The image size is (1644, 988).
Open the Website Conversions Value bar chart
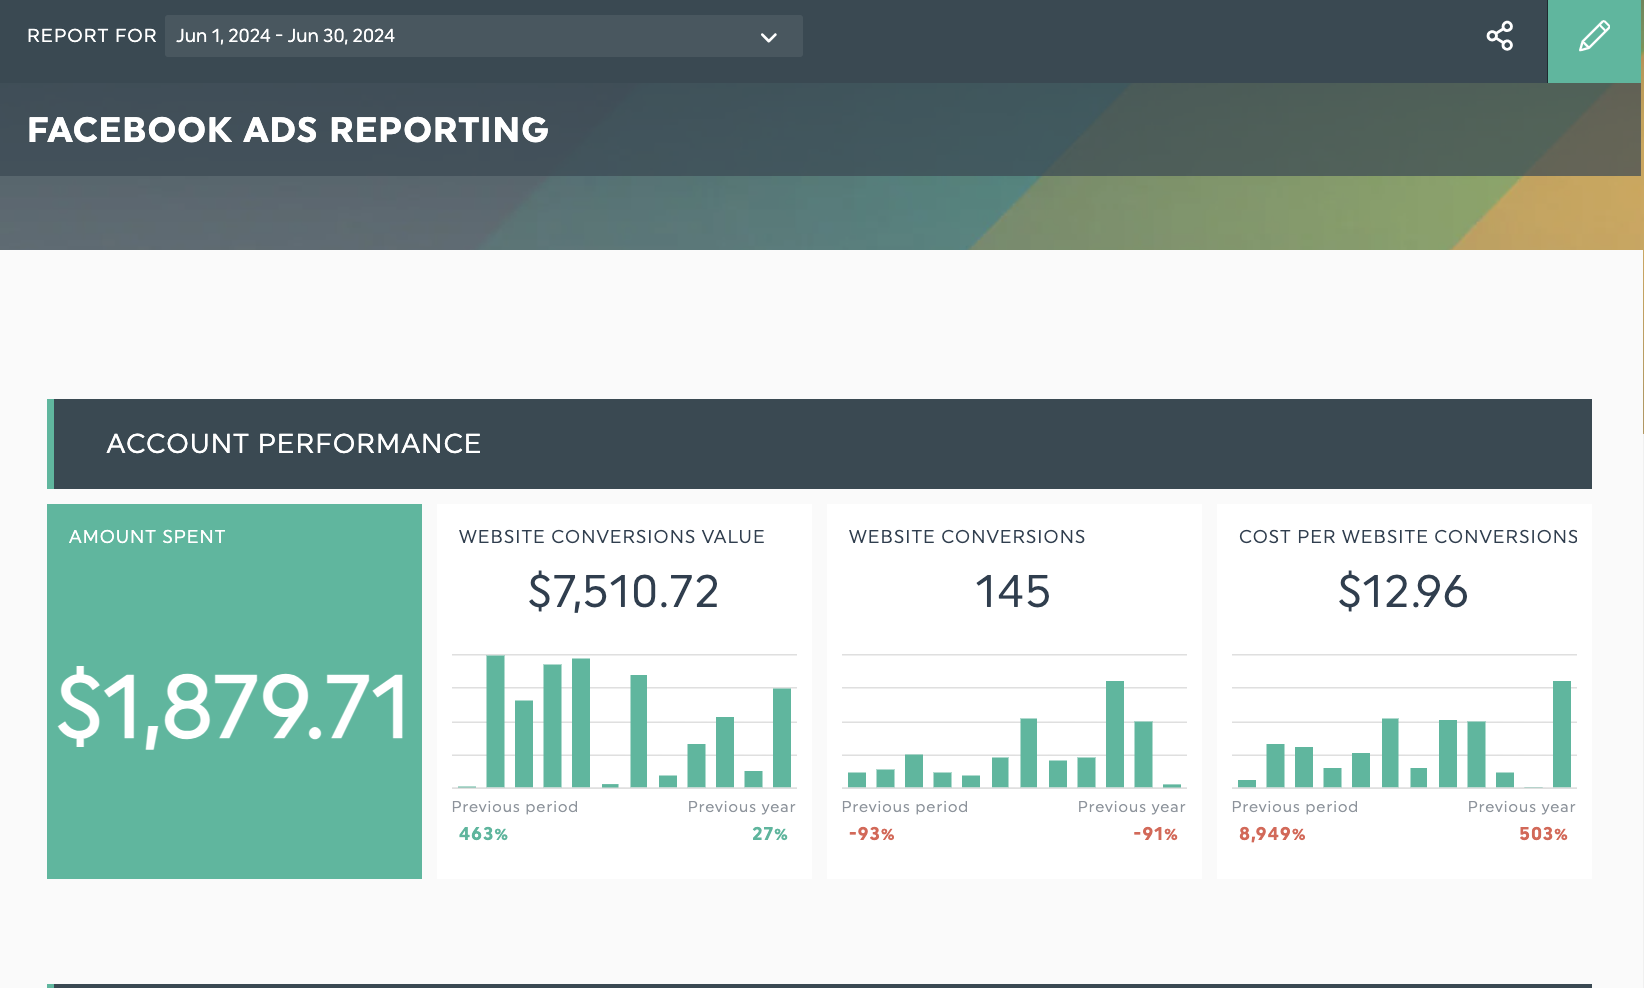click(x=624, y=721)
